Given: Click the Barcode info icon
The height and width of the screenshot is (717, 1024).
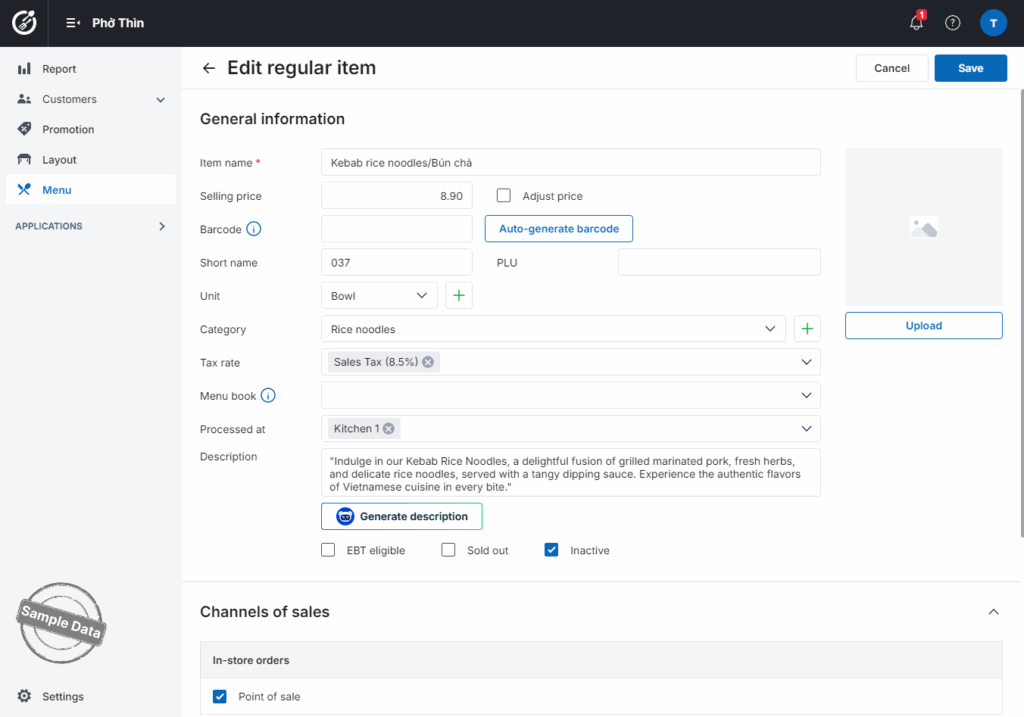Looking at the screenshot, I should pos(254,229).
